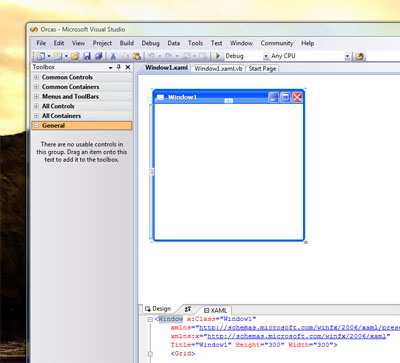Open the Community menu
Image resolution: width=400 pixels, height=363 pixels.
(x=277, y=43)
